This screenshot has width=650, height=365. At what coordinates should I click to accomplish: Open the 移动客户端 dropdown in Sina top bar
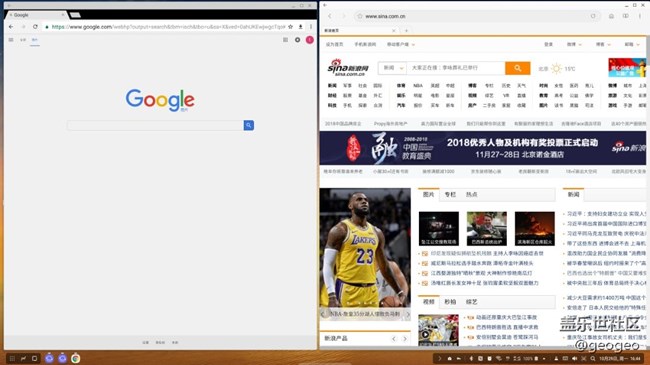click(x=400, y=44)
